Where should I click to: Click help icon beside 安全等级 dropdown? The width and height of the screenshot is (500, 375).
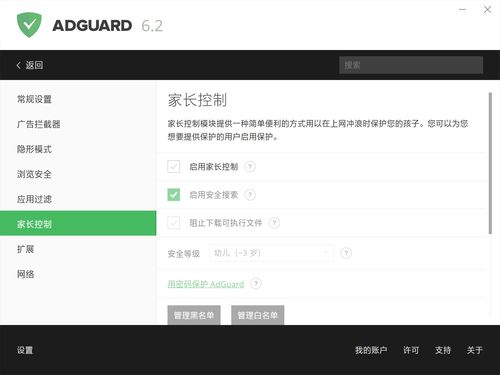[x=346, y=253]
